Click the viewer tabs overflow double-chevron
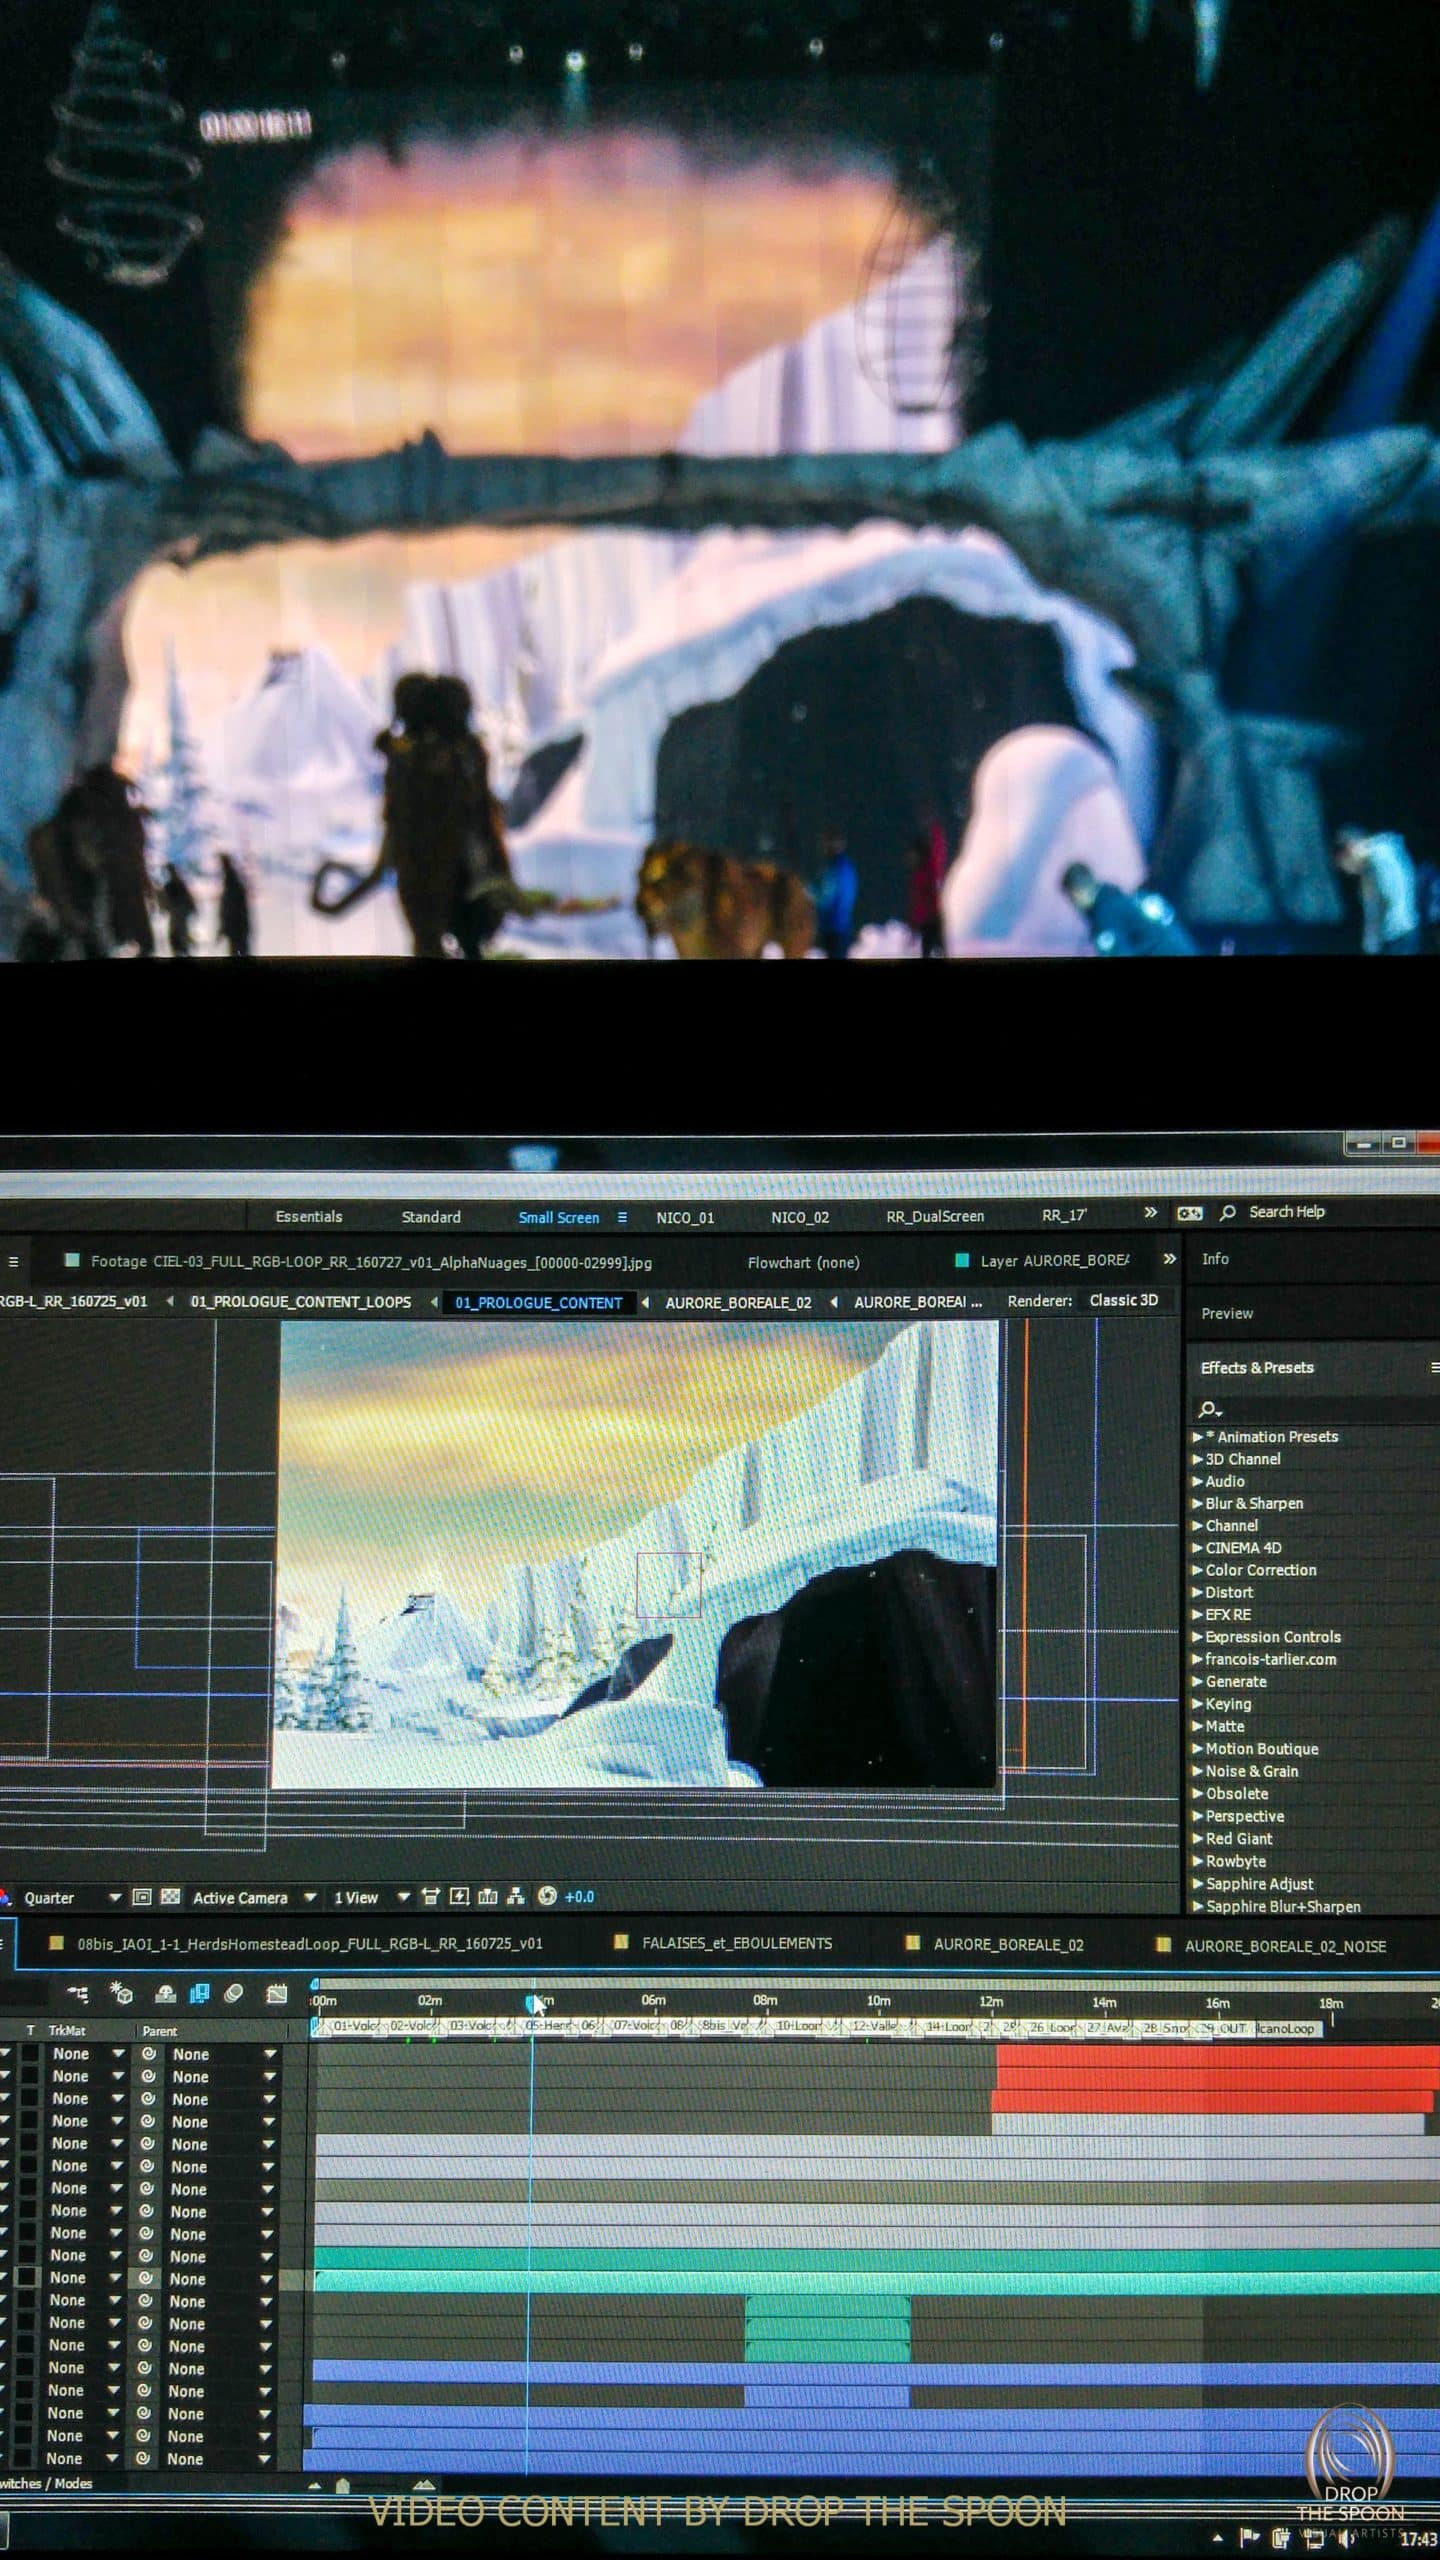Viewport: 1440px width, 2560px height. (1169, 1259)
